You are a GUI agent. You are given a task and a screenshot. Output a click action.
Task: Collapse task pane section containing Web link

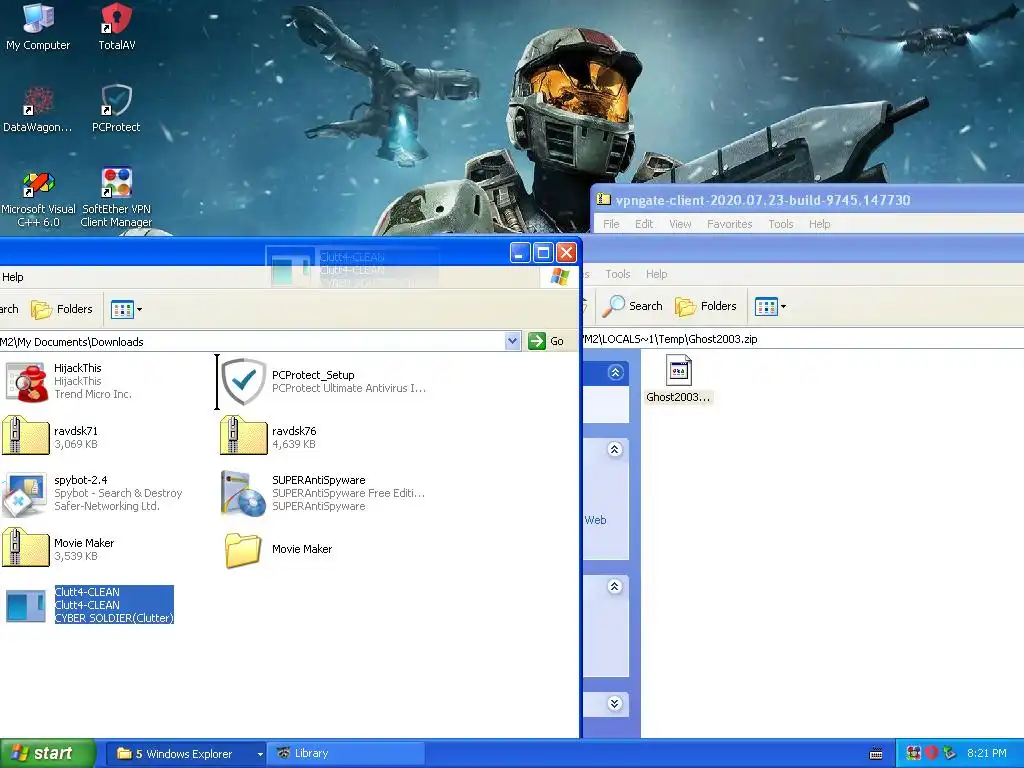[x=615, y=449]
